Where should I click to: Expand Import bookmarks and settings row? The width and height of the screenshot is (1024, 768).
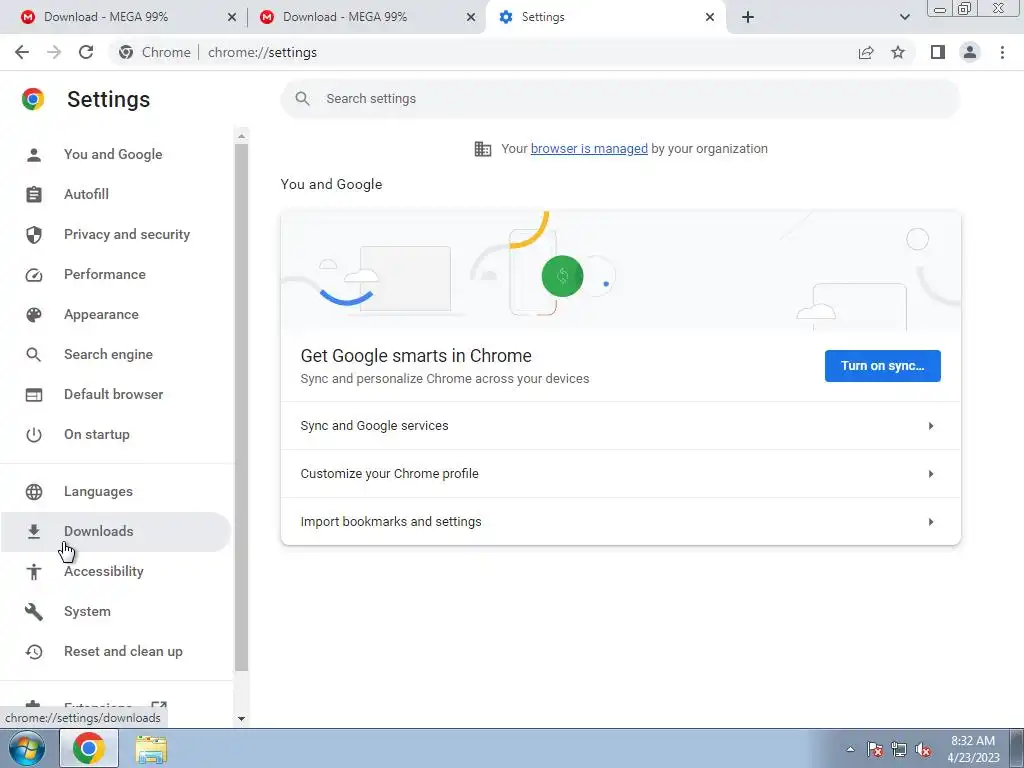tap(620, 522)
